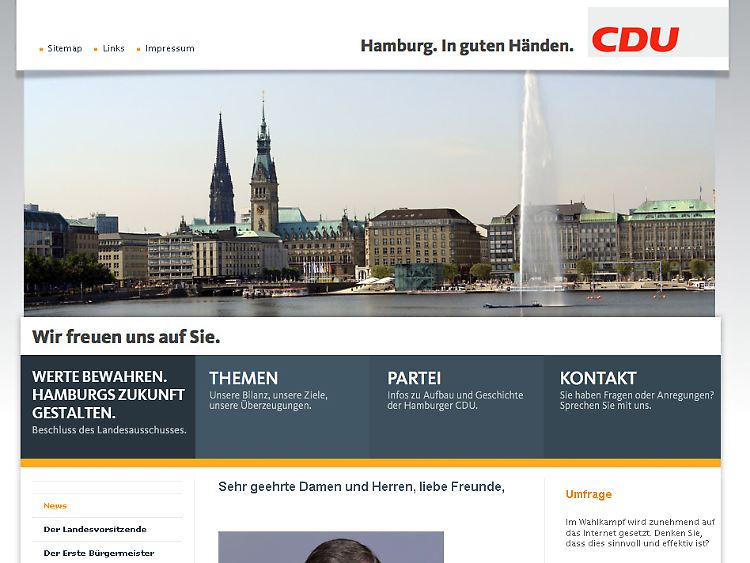Select News in the left sidebar
Viewport: 750px width, 563px height.
pyautogui.click(x=55, y=506)
